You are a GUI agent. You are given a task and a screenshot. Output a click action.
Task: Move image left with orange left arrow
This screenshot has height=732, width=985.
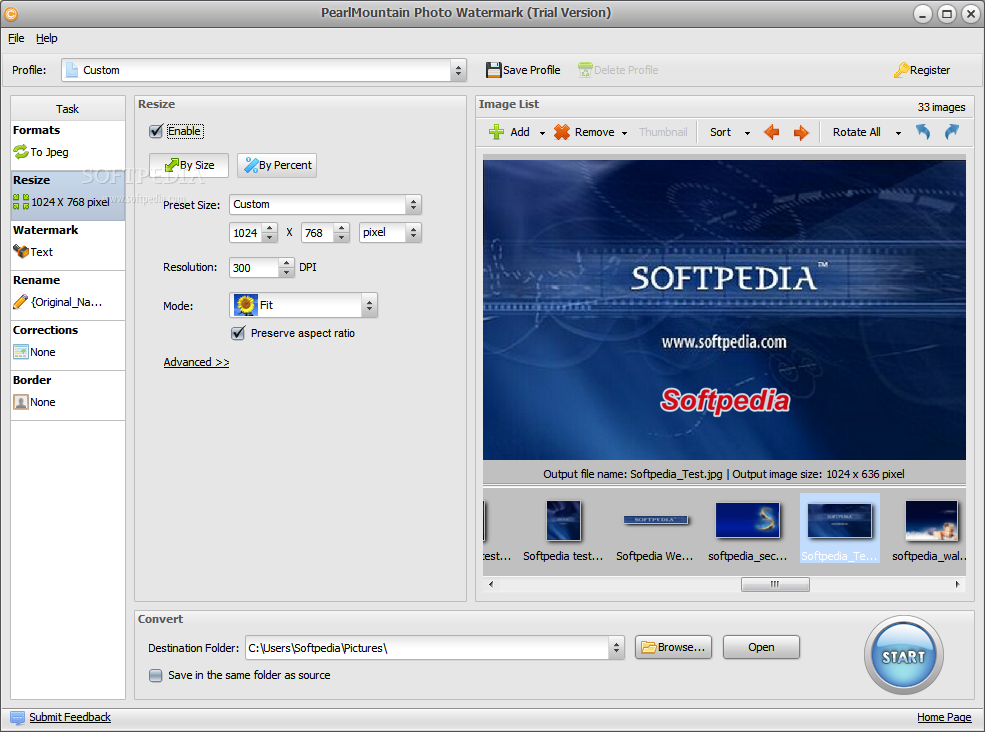[771, 132]
